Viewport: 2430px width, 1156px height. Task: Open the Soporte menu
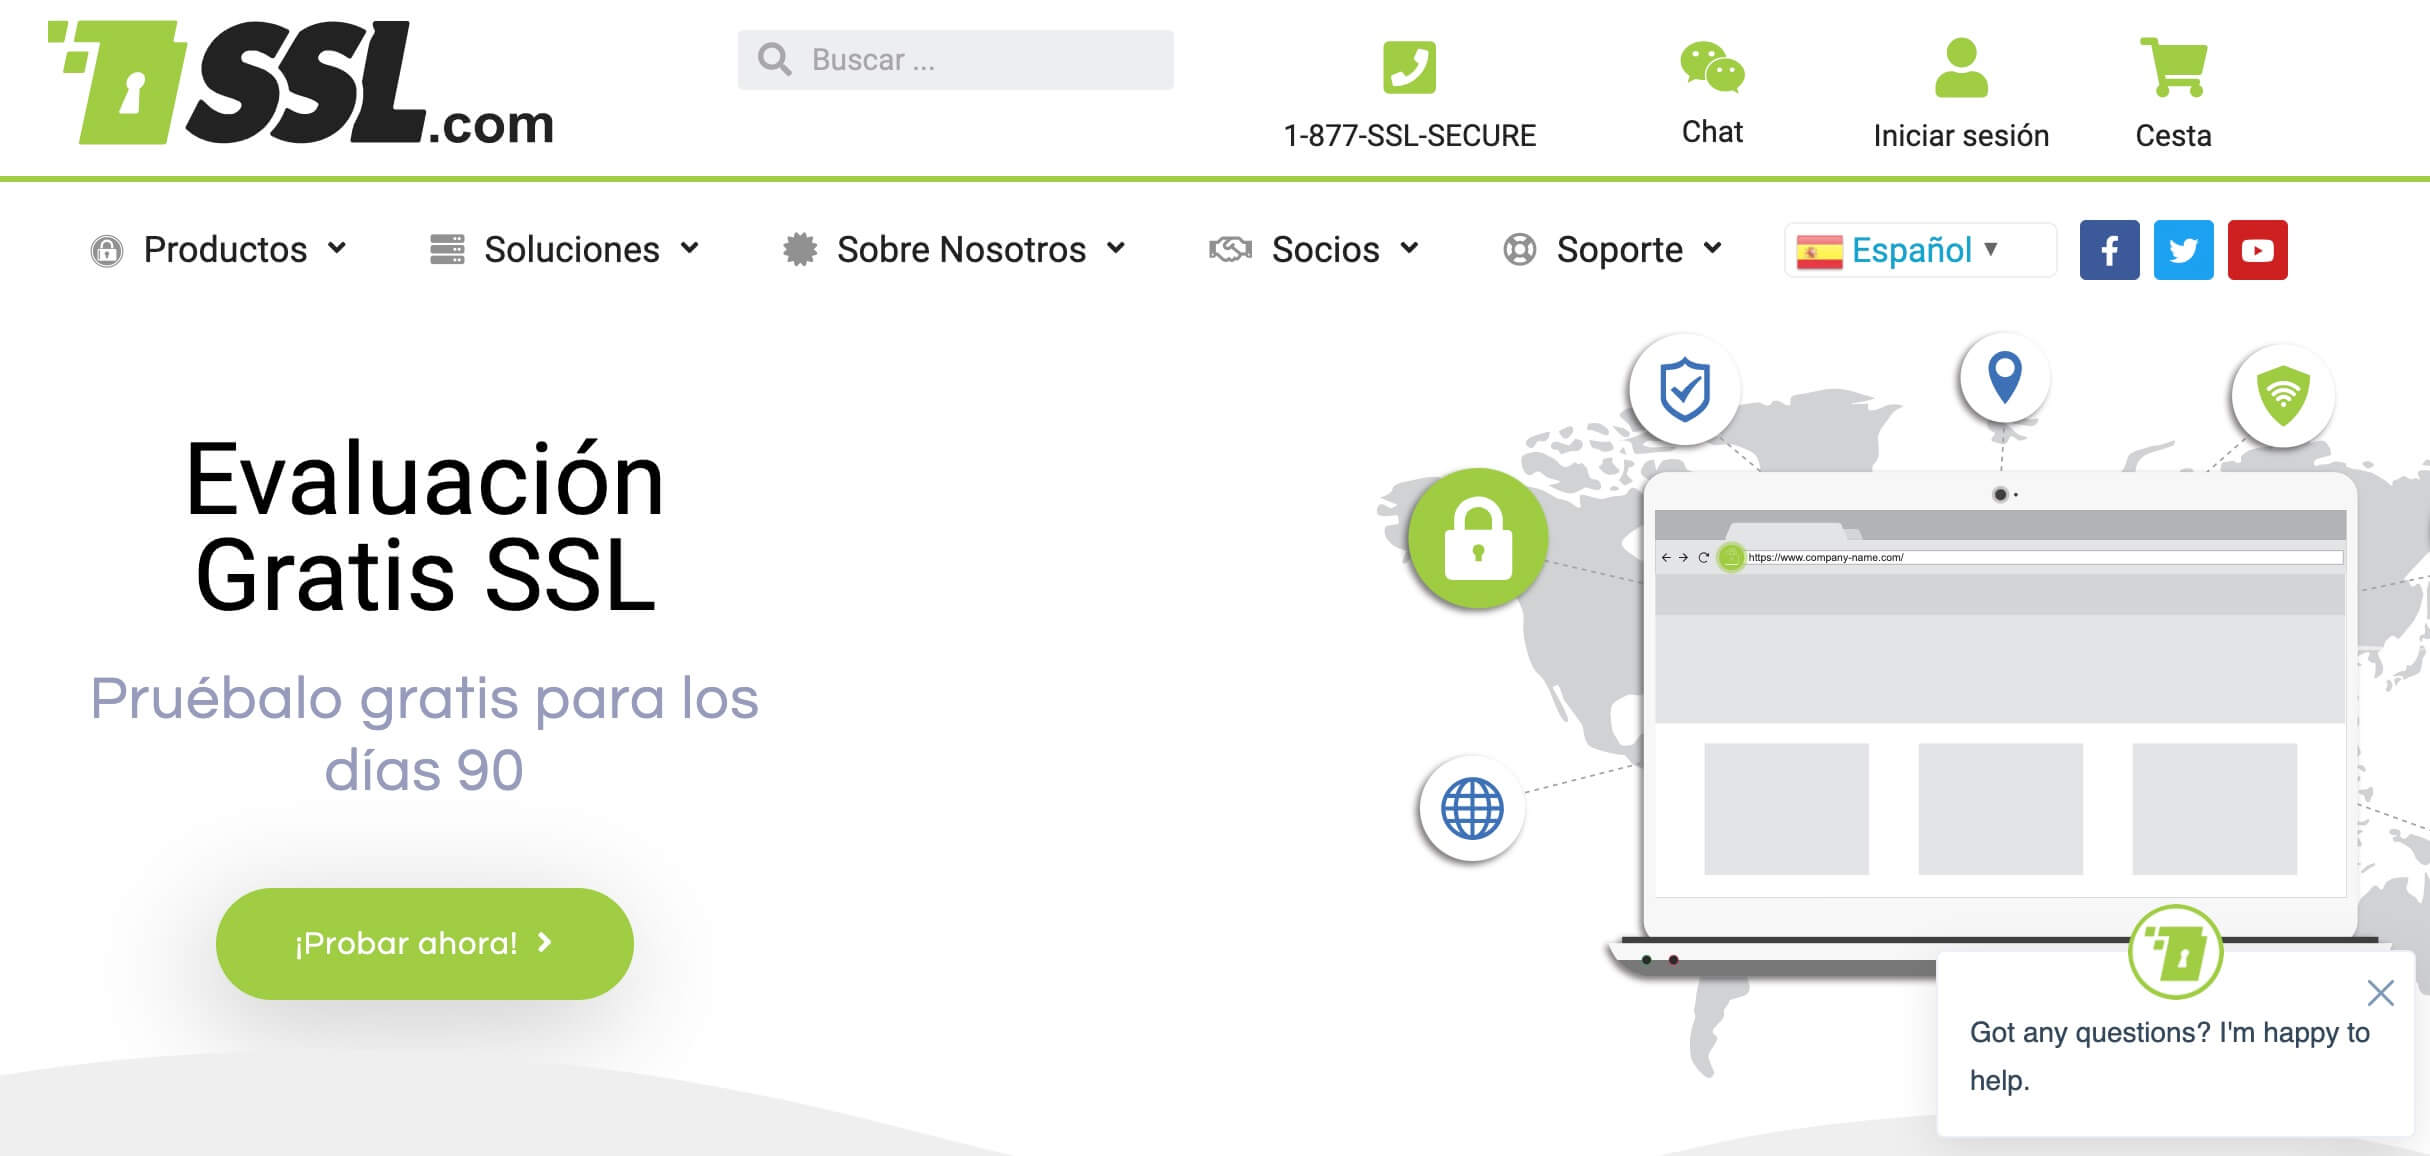point(1613,249)
